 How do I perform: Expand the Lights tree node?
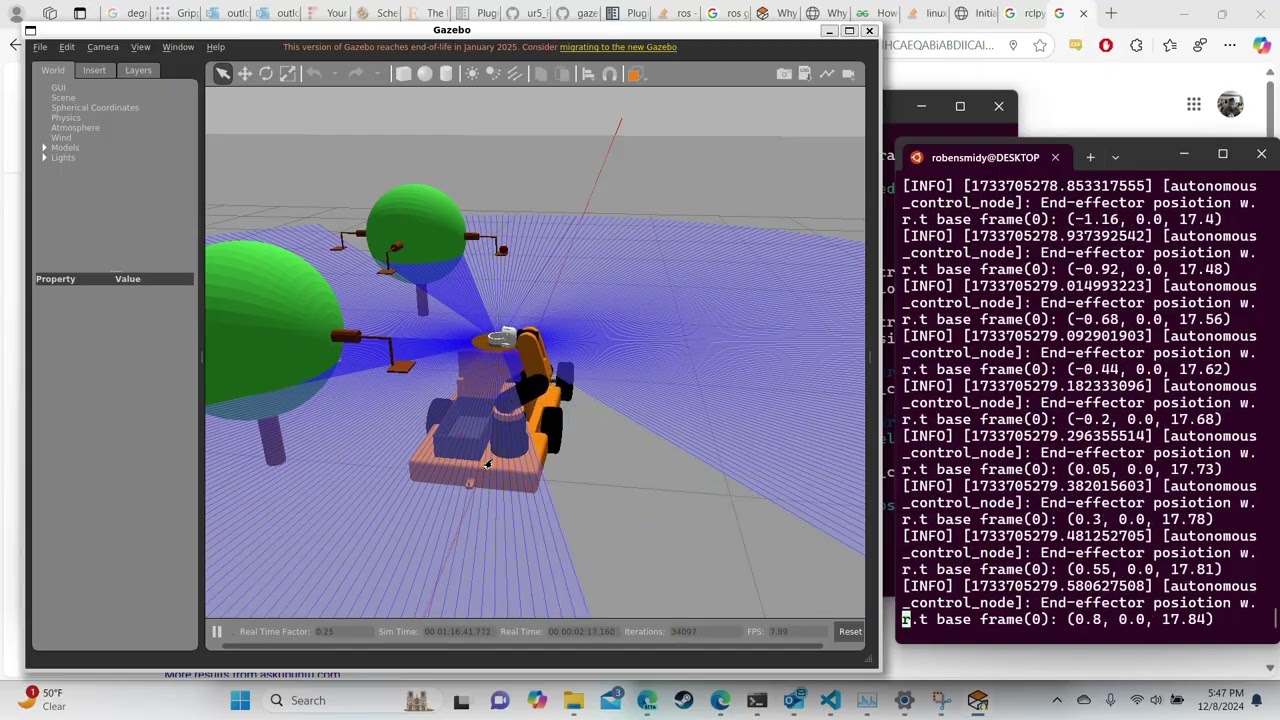click(44, 158)
